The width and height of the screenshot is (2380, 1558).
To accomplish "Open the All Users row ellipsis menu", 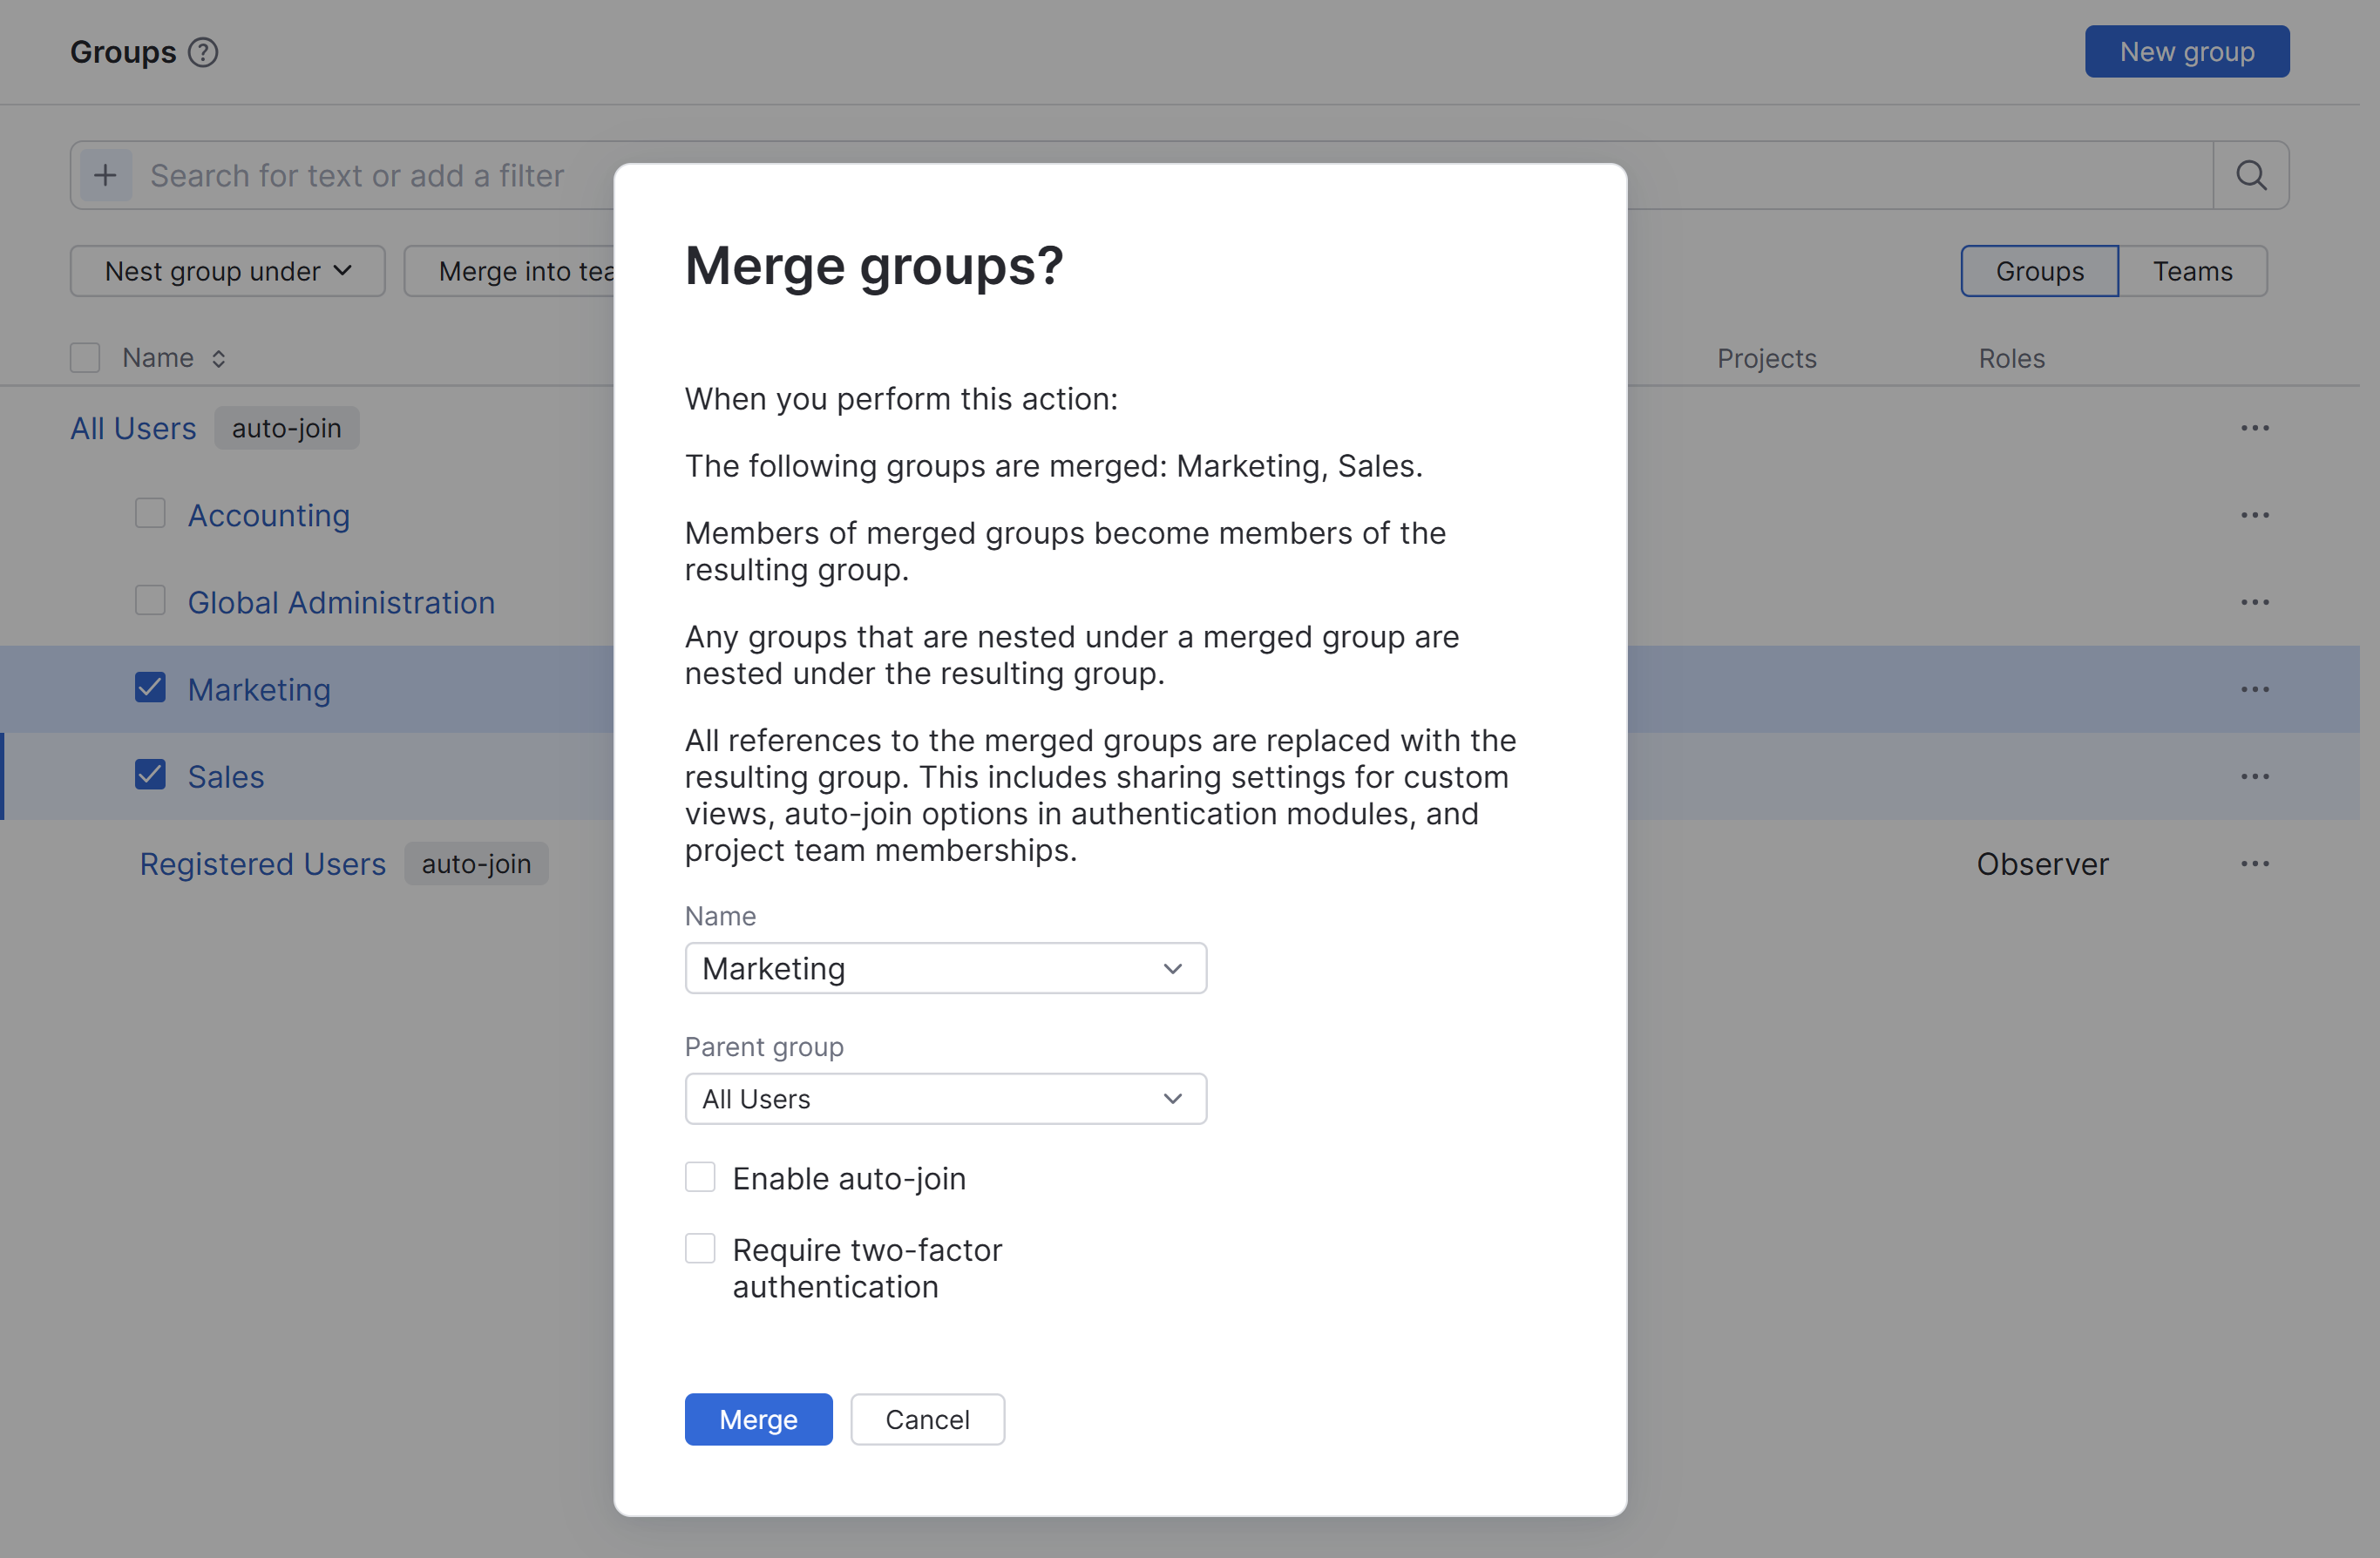I will tap(2256, 428).
